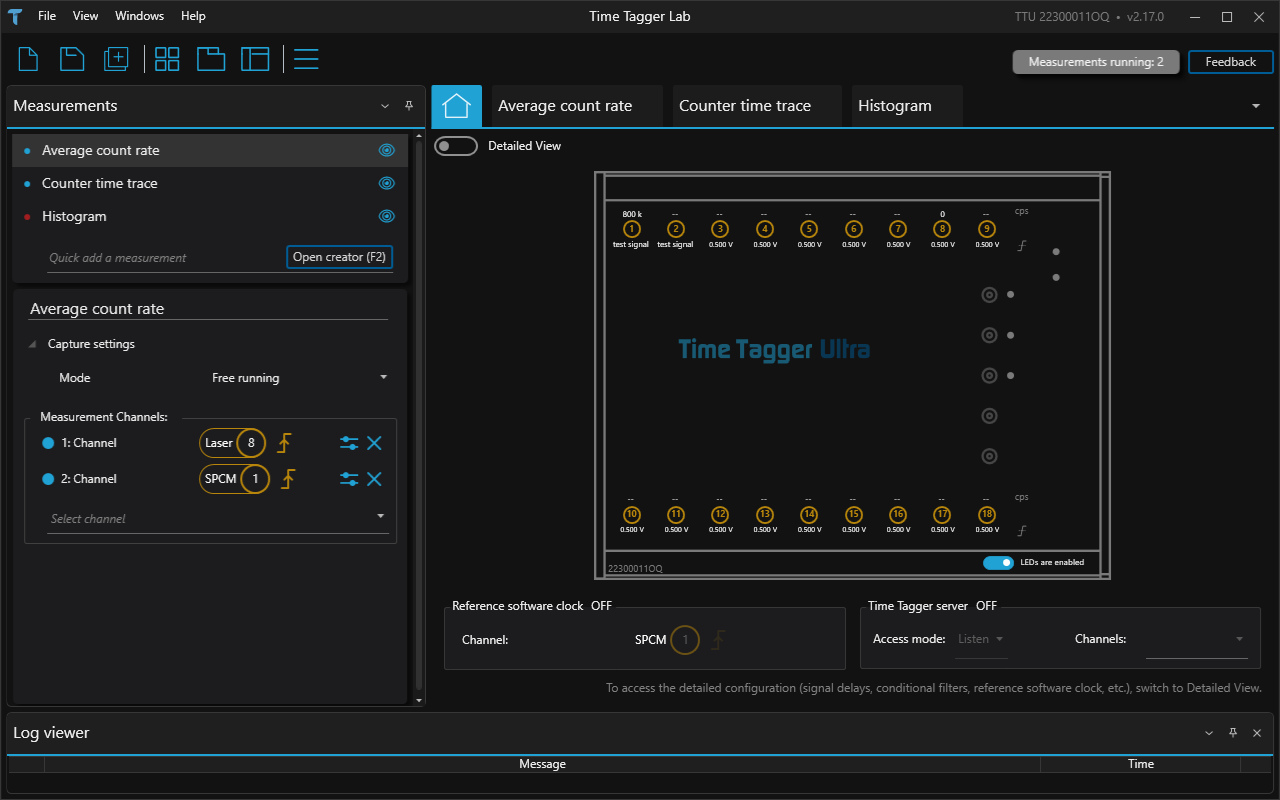Open the Measurements panel dropdown chevron
1280x800 pixels.
(385, 106)
